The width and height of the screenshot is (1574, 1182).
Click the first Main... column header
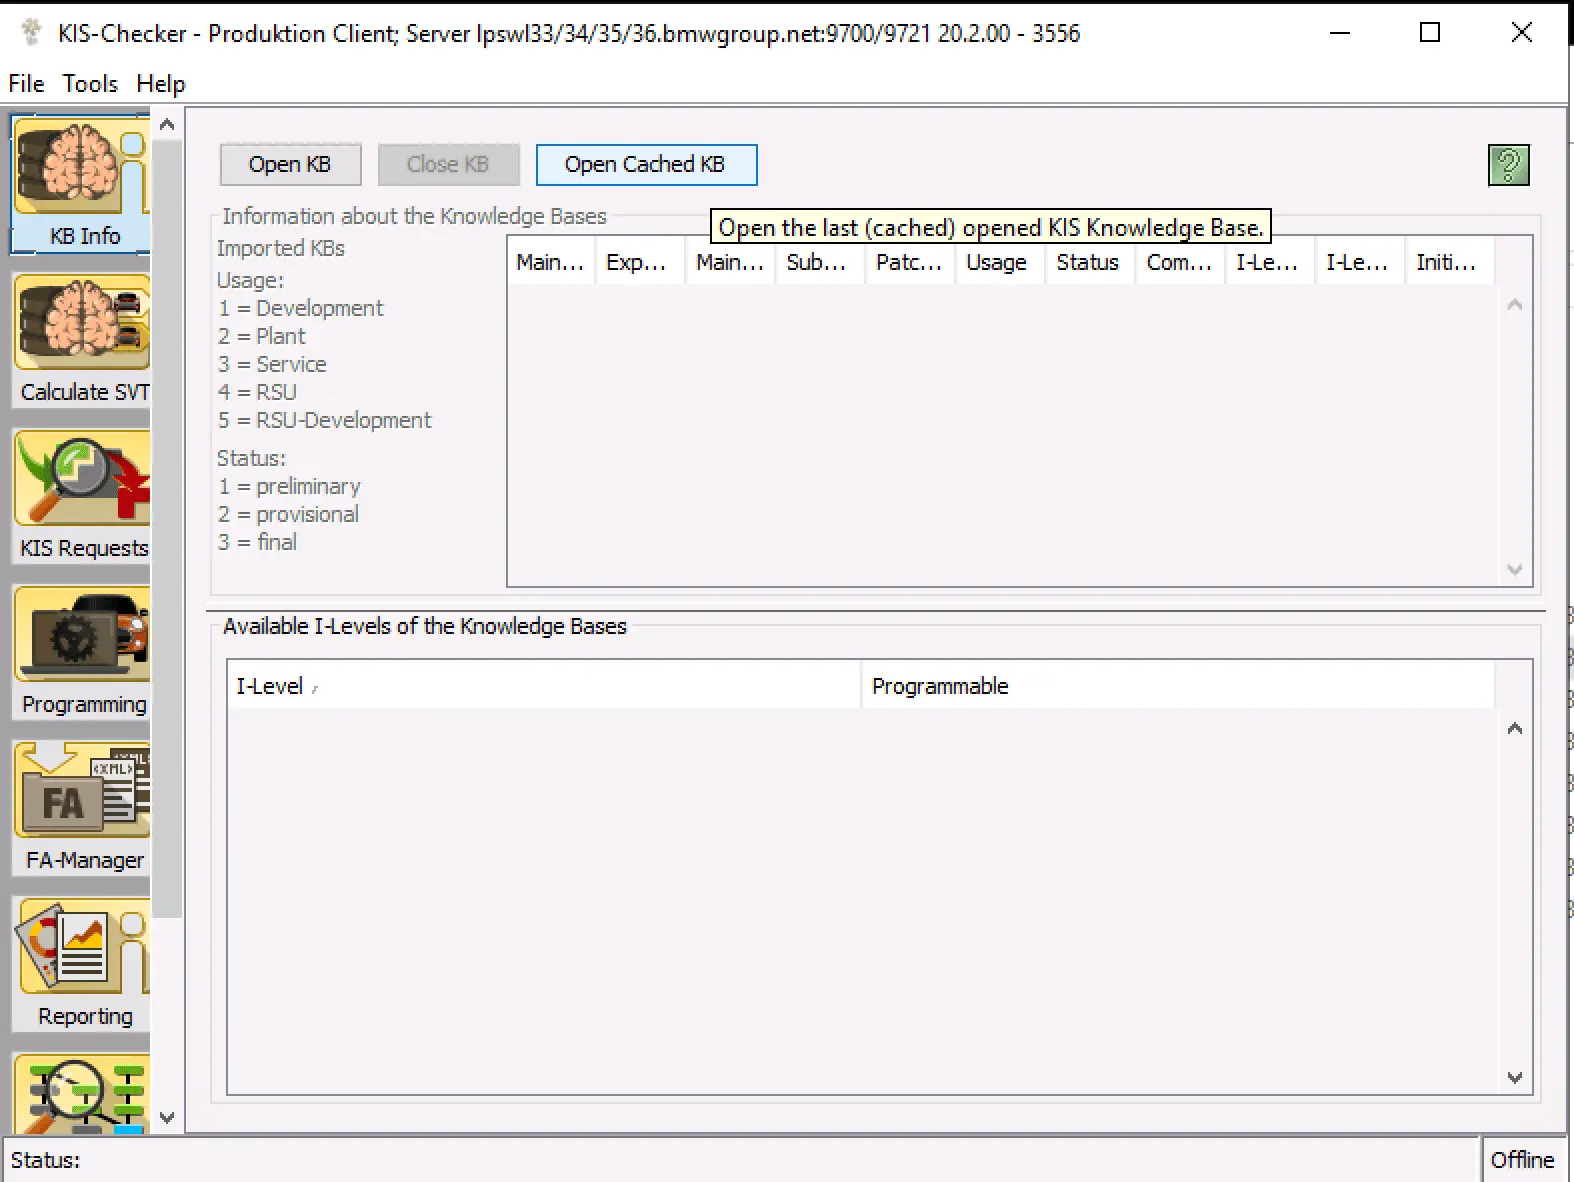click(x=550, y=262)
